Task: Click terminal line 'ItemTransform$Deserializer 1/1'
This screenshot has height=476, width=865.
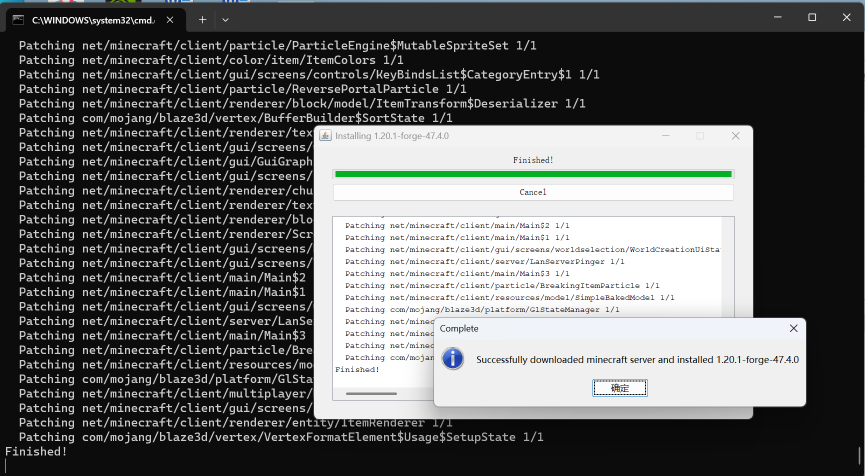Action: pyautogui.click(x=302, y=103)
